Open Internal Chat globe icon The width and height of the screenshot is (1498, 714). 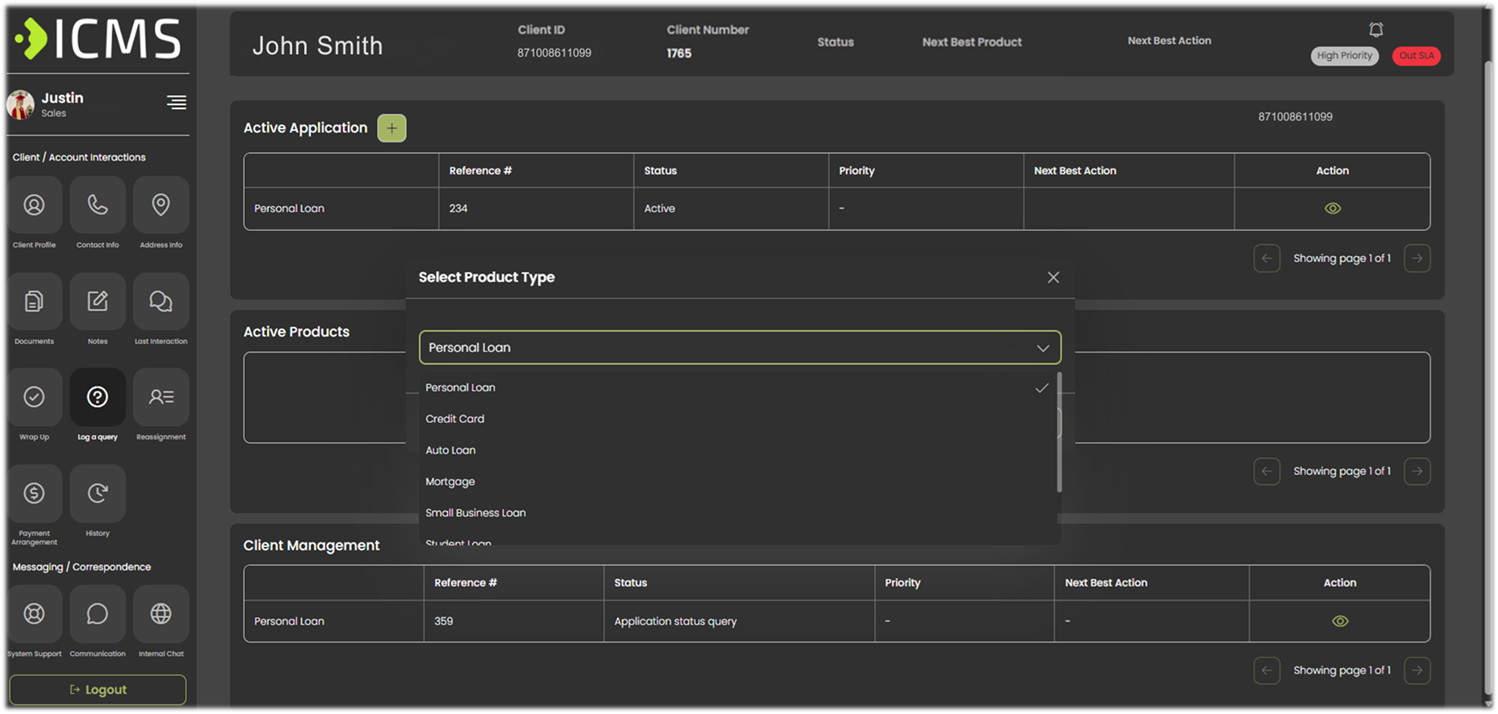[161, 613]
